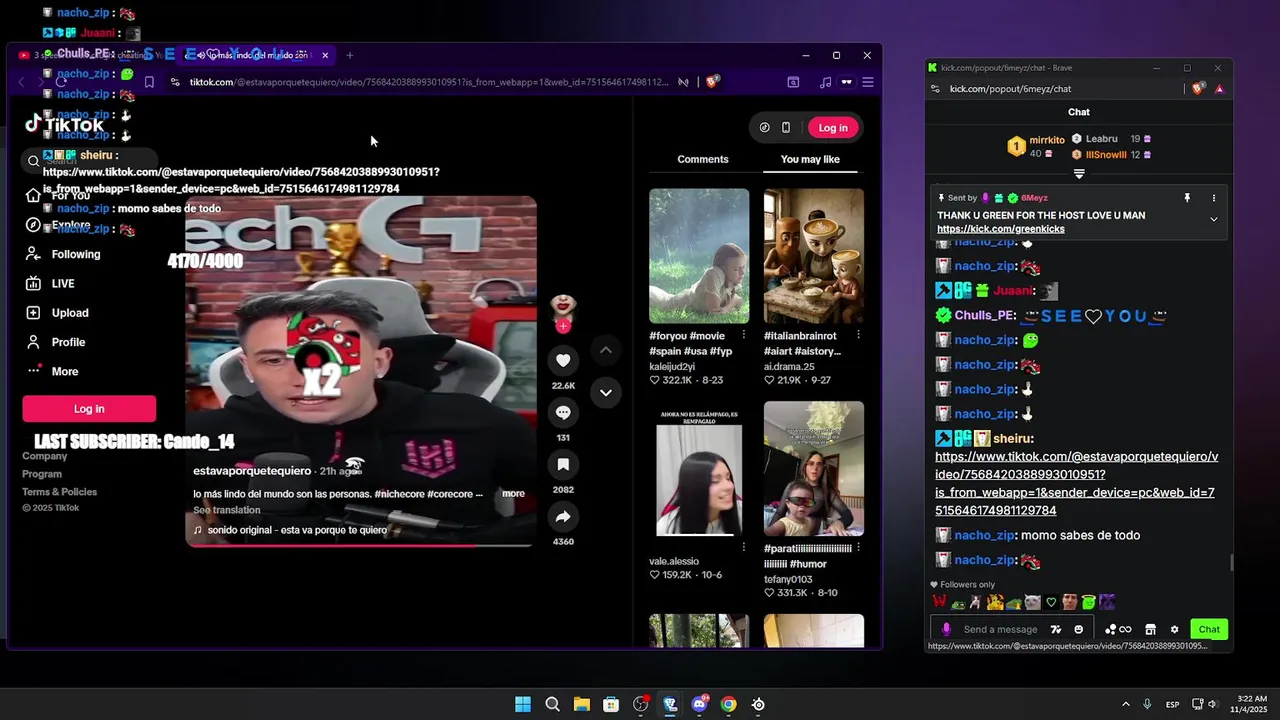
Task: Open estavaporquetequiero creator name
Action: [x=252, y=471]
